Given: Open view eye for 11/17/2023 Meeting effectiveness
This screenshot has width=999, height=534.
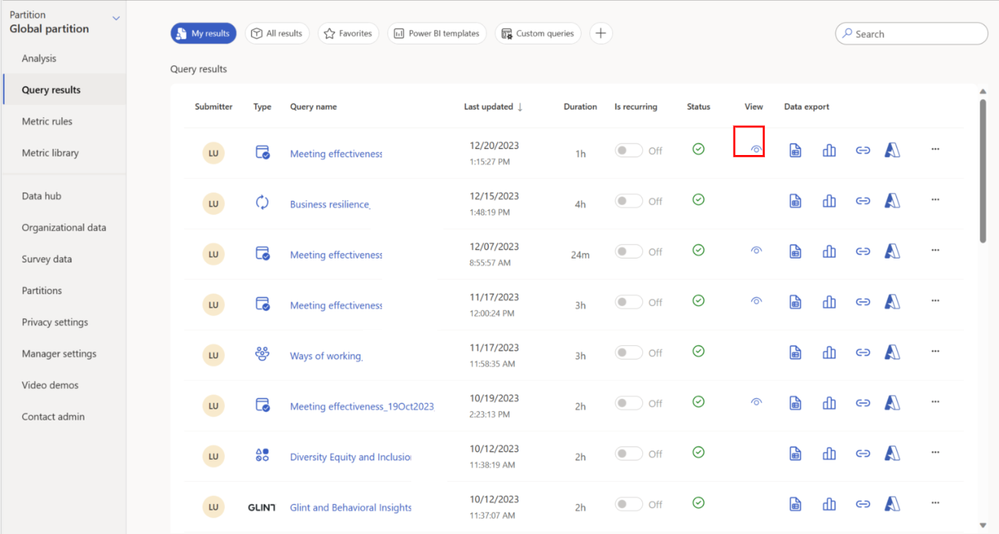Looking at the screenshot, I should click(756, 301).
